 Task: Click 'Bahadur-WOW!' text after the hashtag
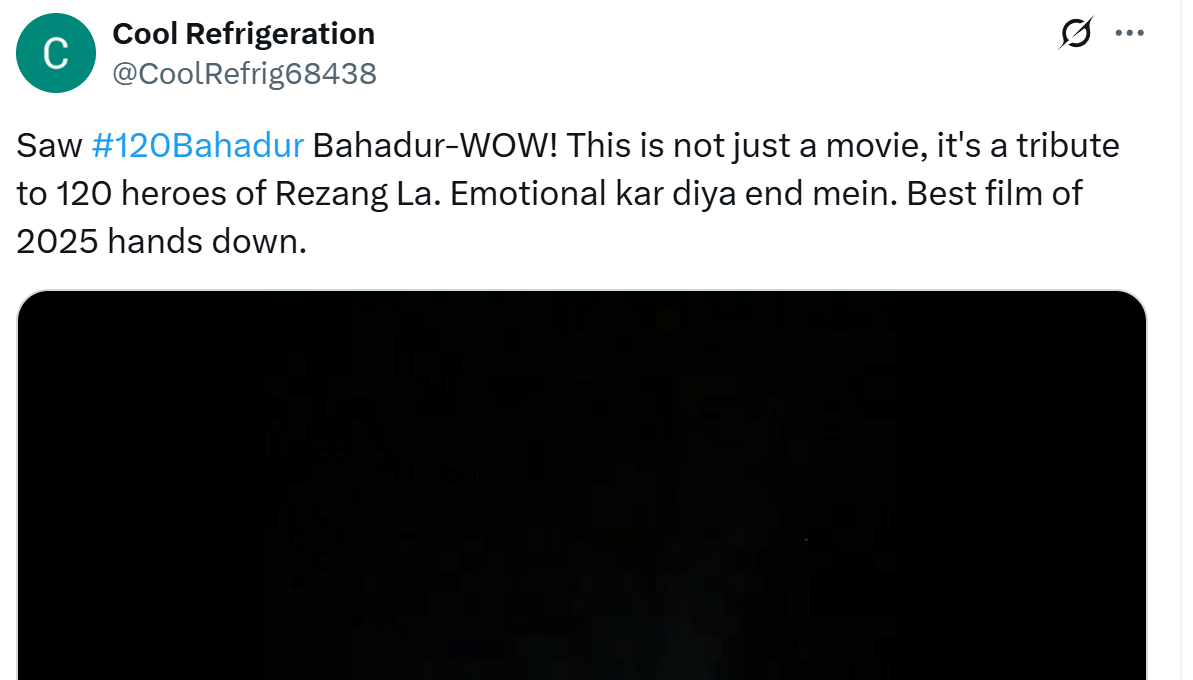tap(435, 145)
